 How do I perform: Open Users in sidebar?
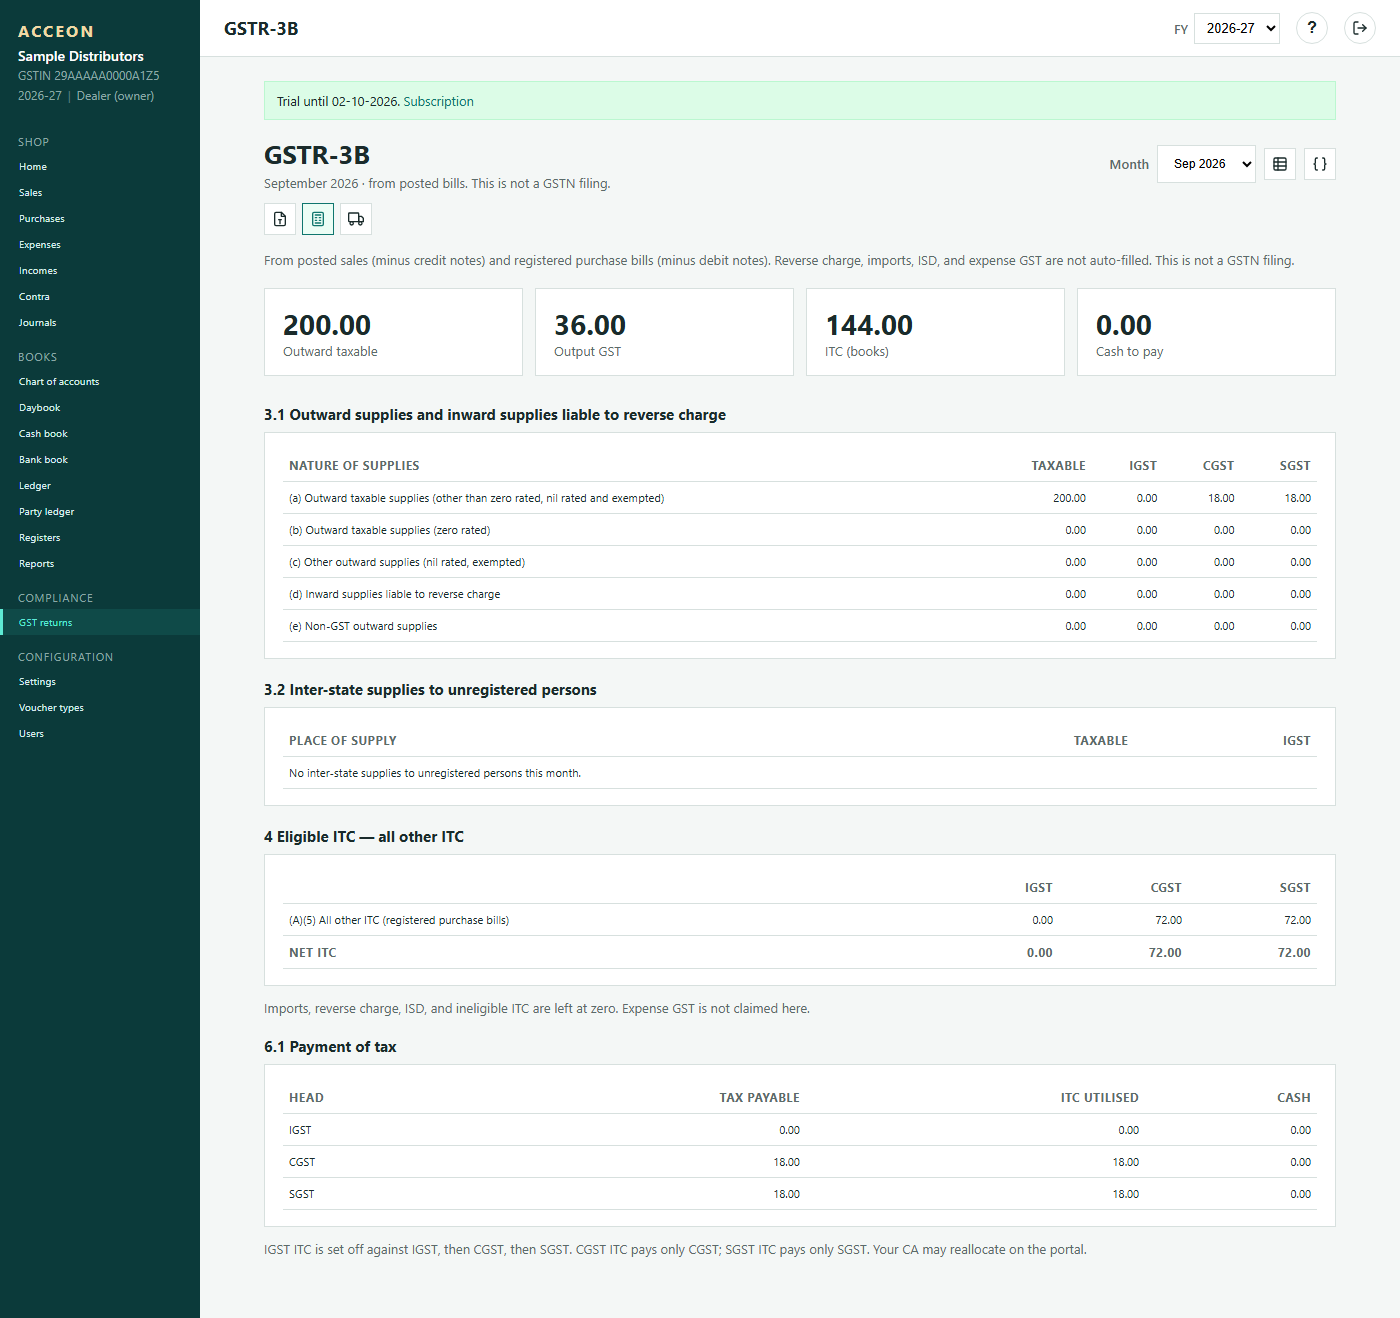click(x=31, y=734)
